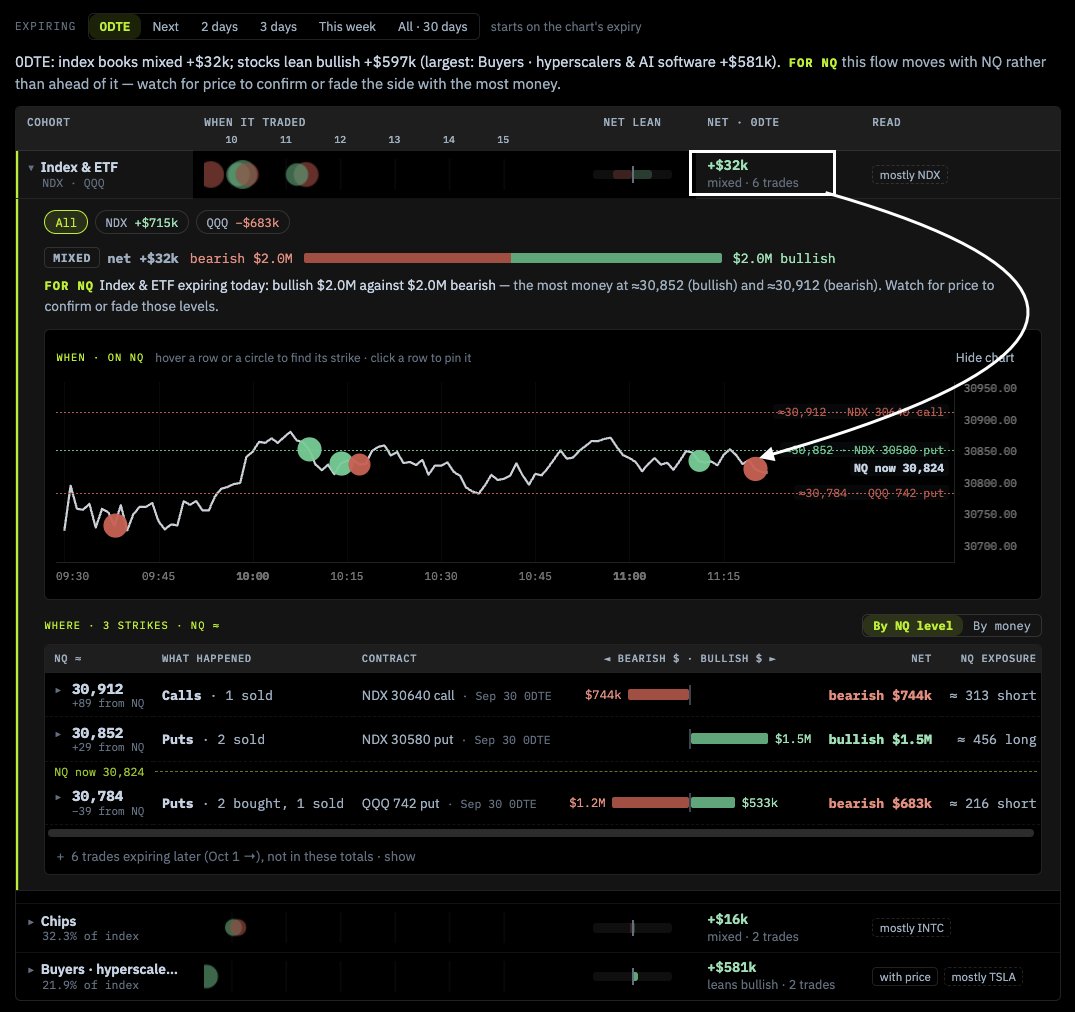Click the horizontal scrollbar under strikes table
This screenshot has width=1075, height=1012.
tap(541, 833)
